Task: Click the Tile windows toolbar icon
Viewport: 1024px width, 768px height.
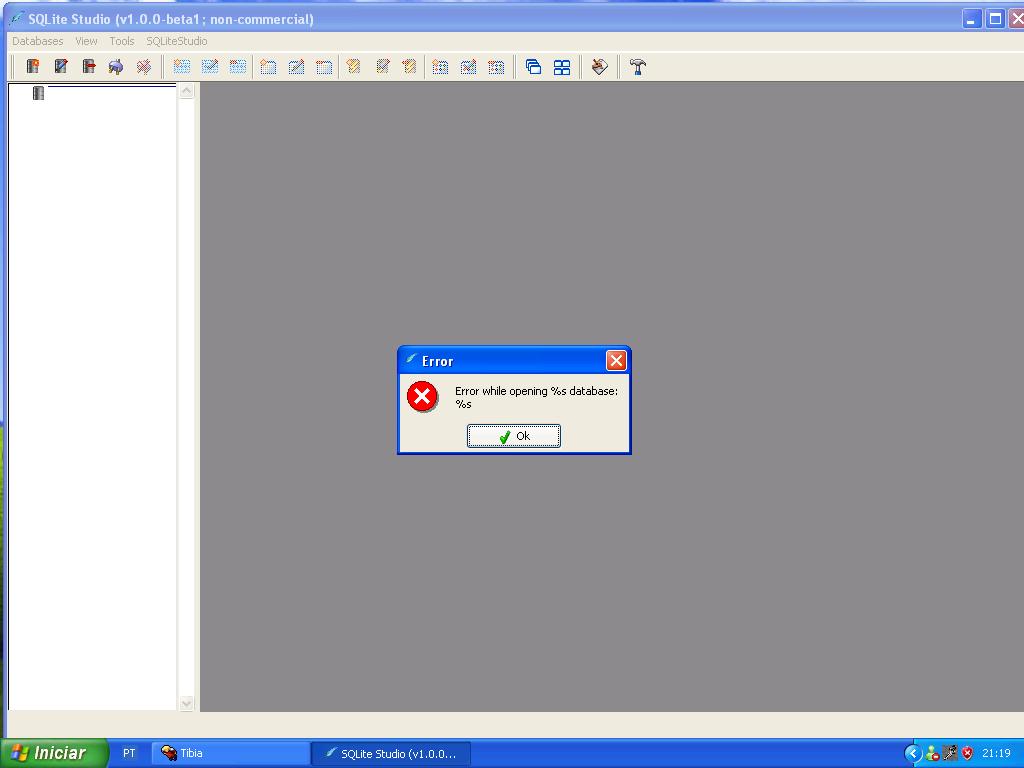Action: 562,67
